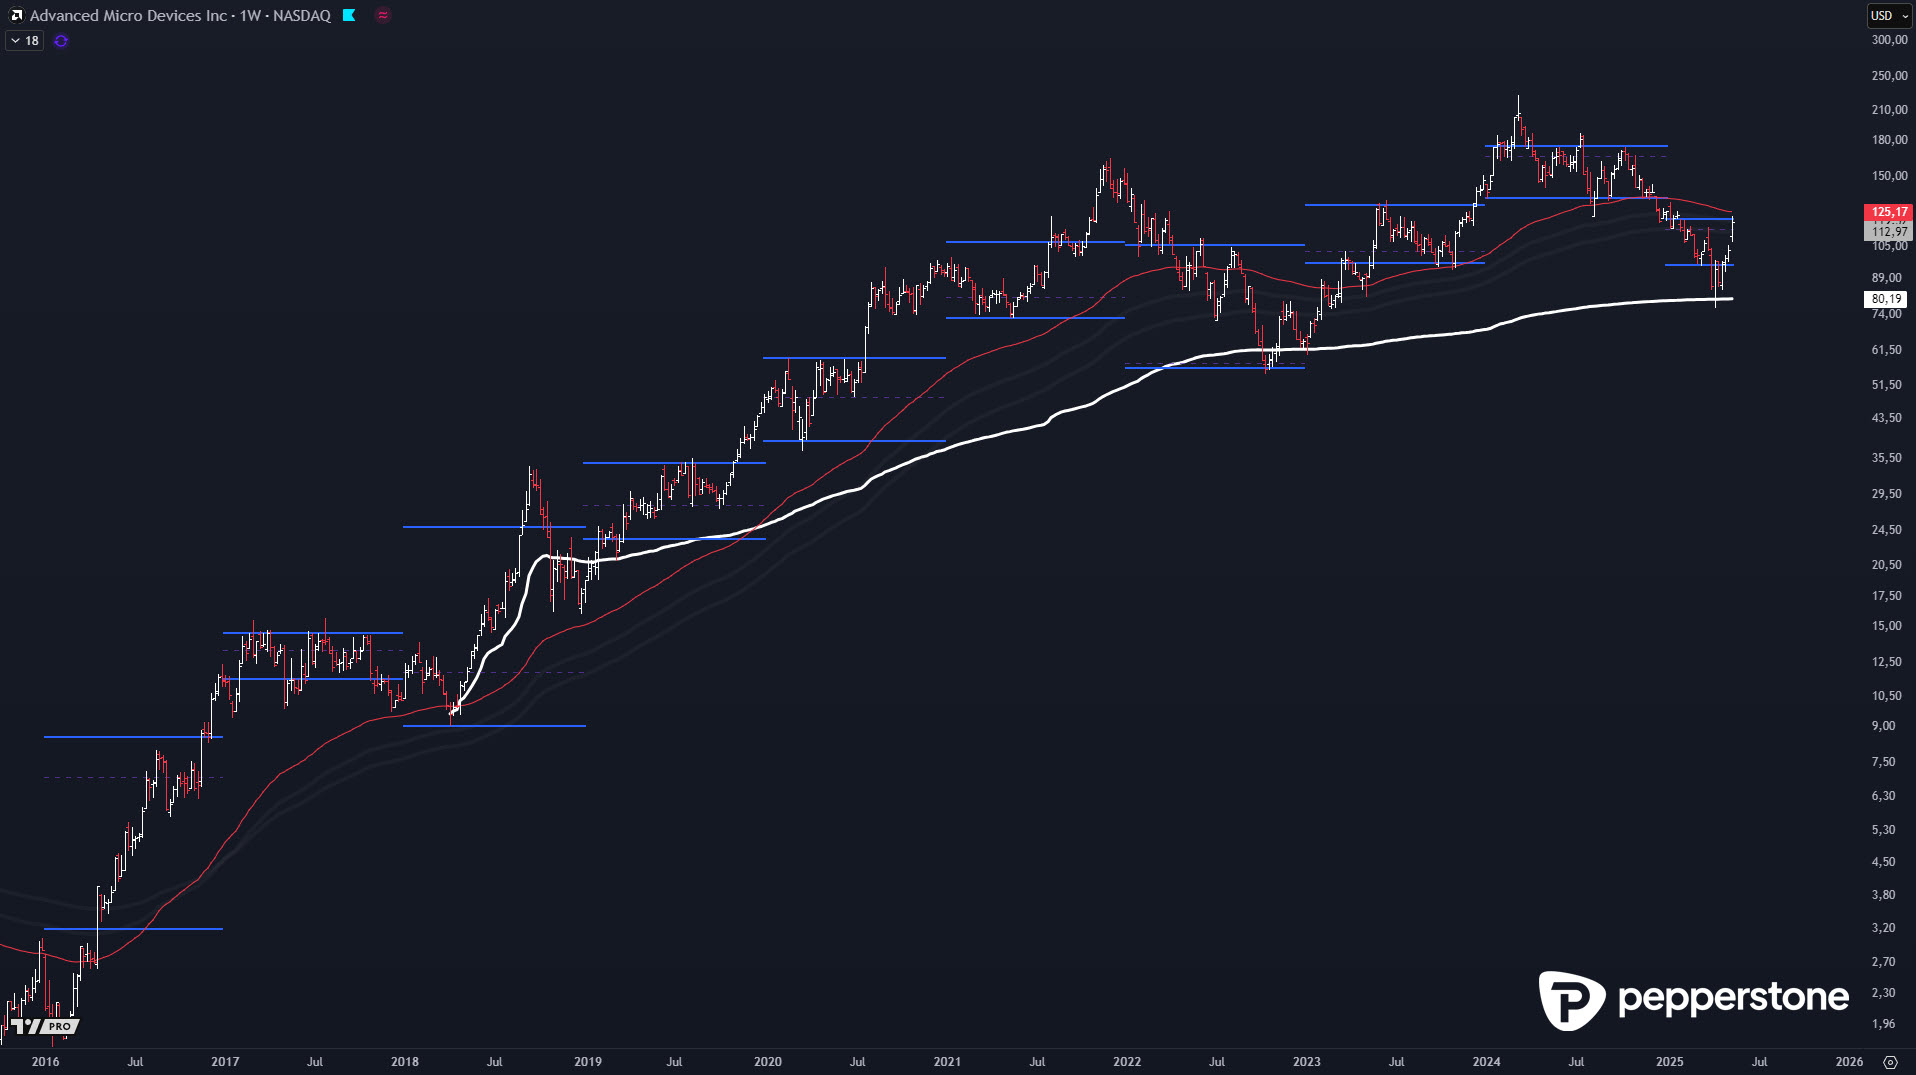Click the 2022 label on time axis

1127,1062
